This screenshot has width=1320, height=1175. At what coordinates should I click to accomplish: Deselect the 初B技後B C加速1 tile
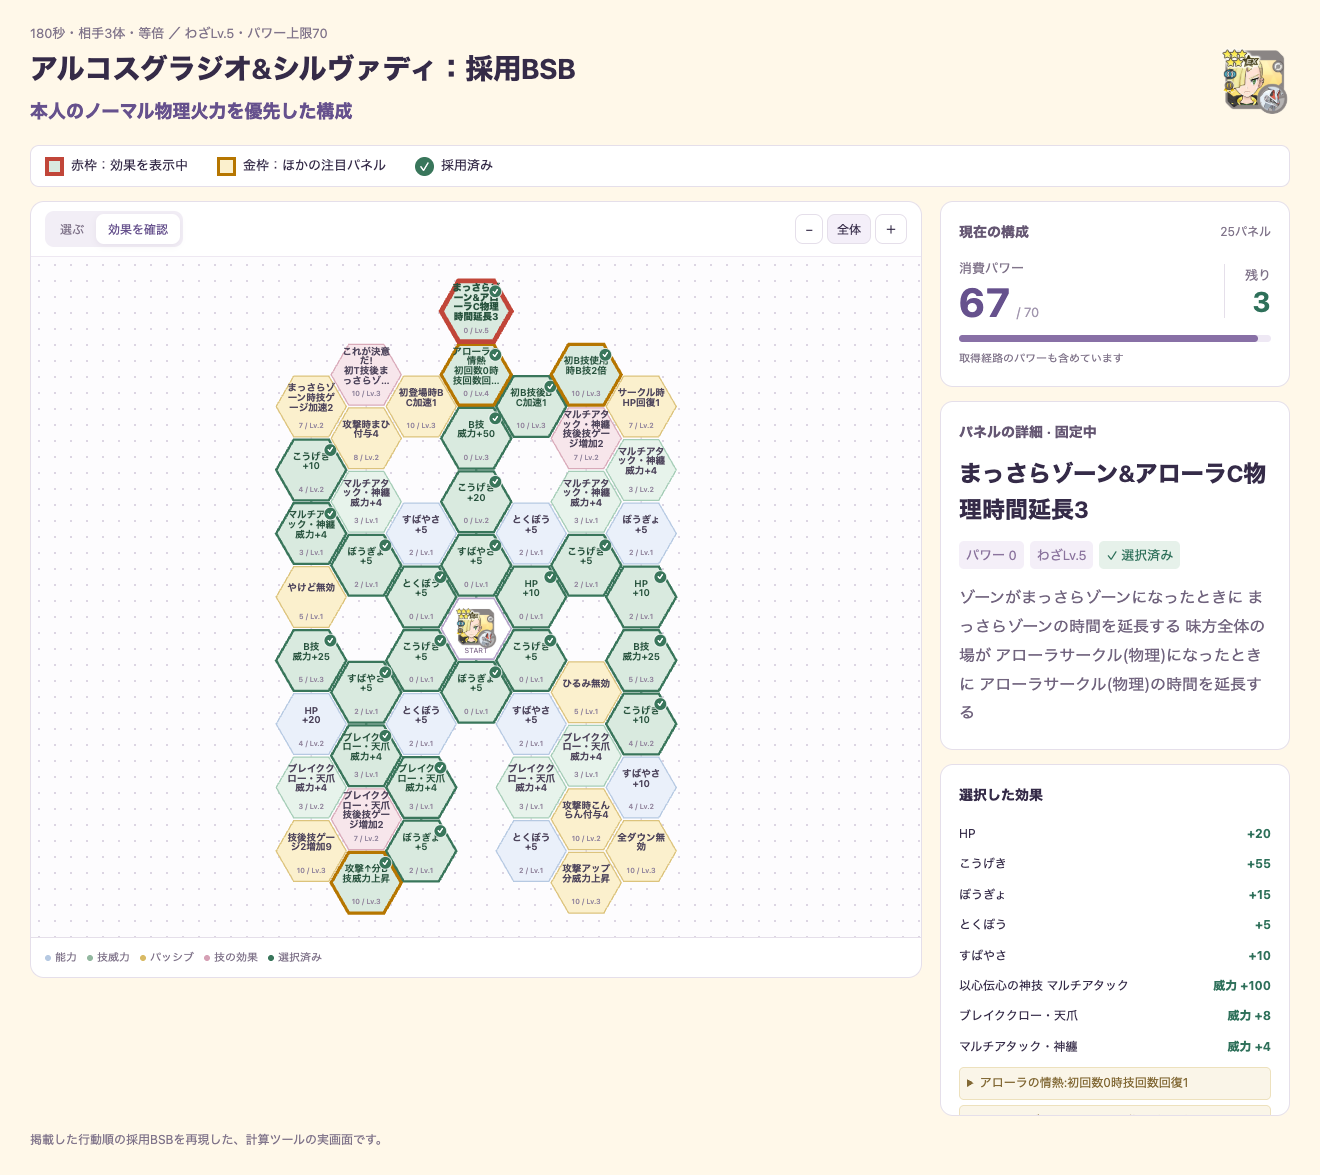tap(531, 407)
